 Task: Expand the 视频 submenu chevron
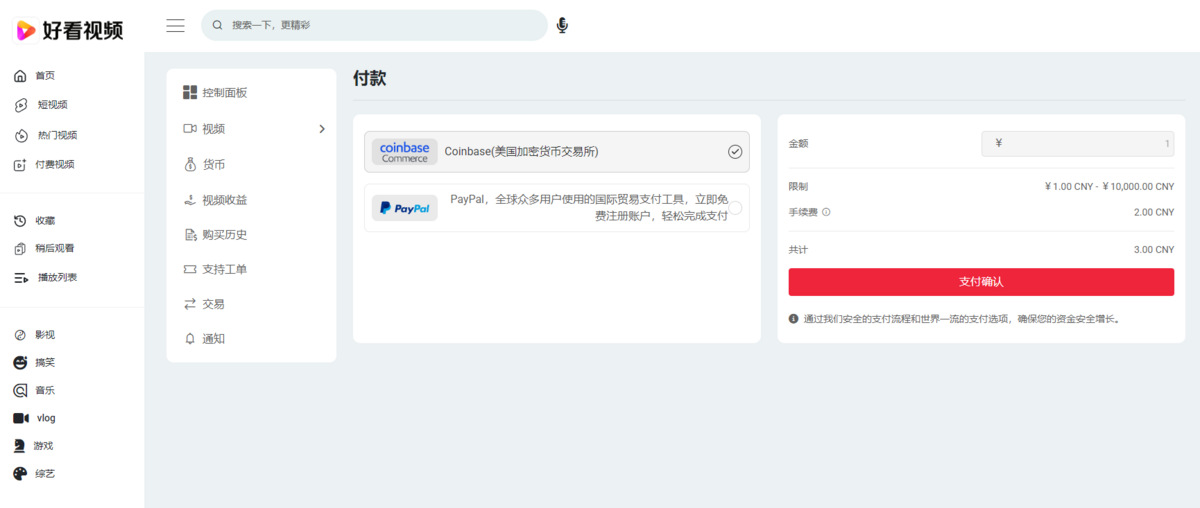[x=322, y=129]
